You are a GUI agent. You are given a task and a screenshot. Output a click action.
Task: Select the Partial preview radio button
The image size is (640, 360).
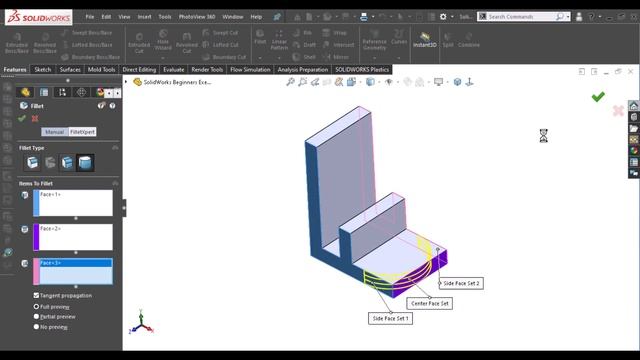tap(36, 316)
